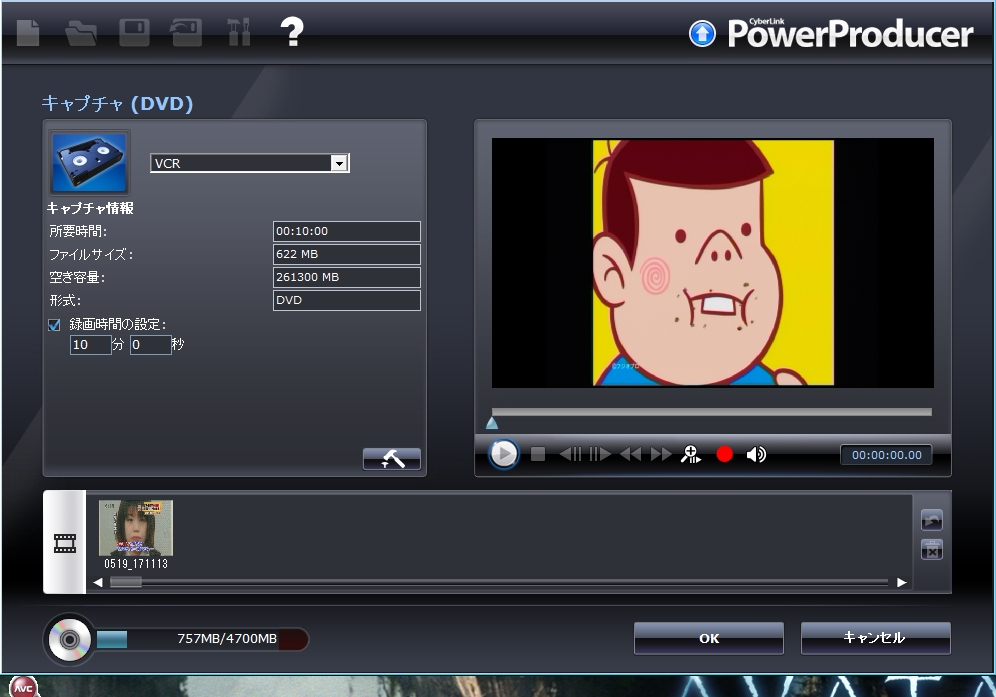996x697 pixels.
Task: Click the VCR cassette source icon
Action: [x=90, y=163]
